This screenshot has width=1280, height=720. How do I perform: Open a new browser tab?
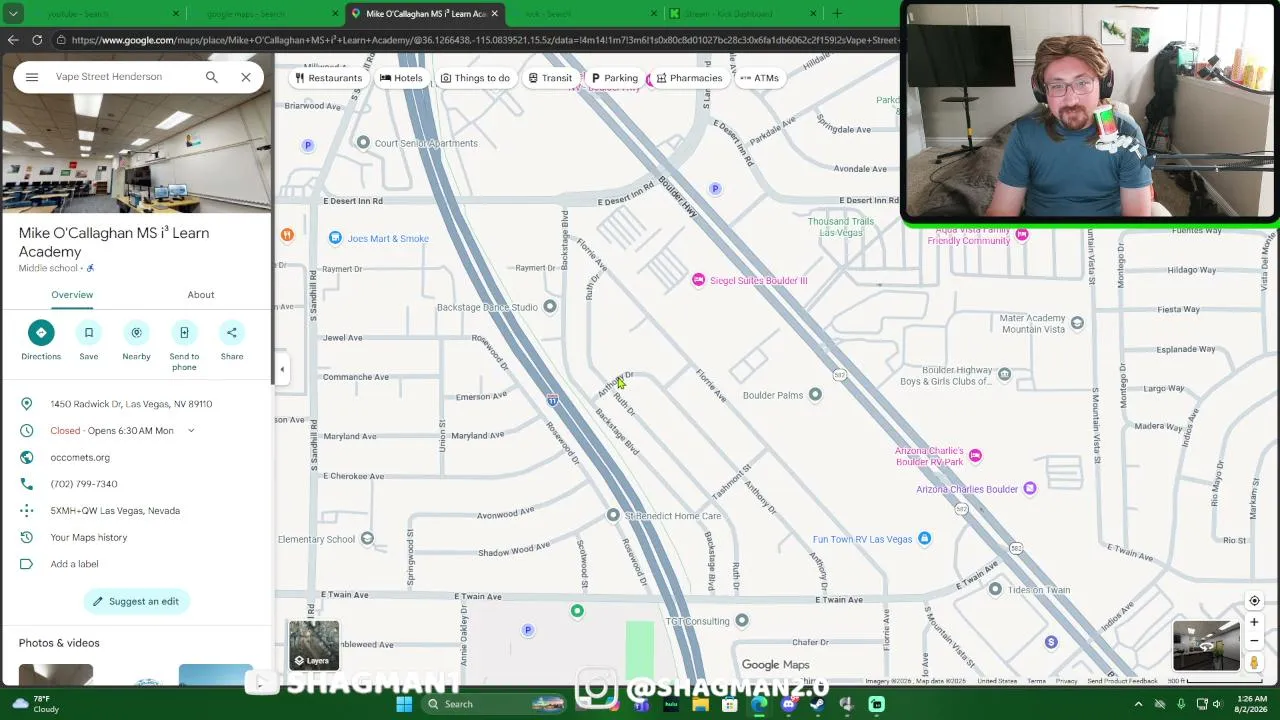coord(837,14)
